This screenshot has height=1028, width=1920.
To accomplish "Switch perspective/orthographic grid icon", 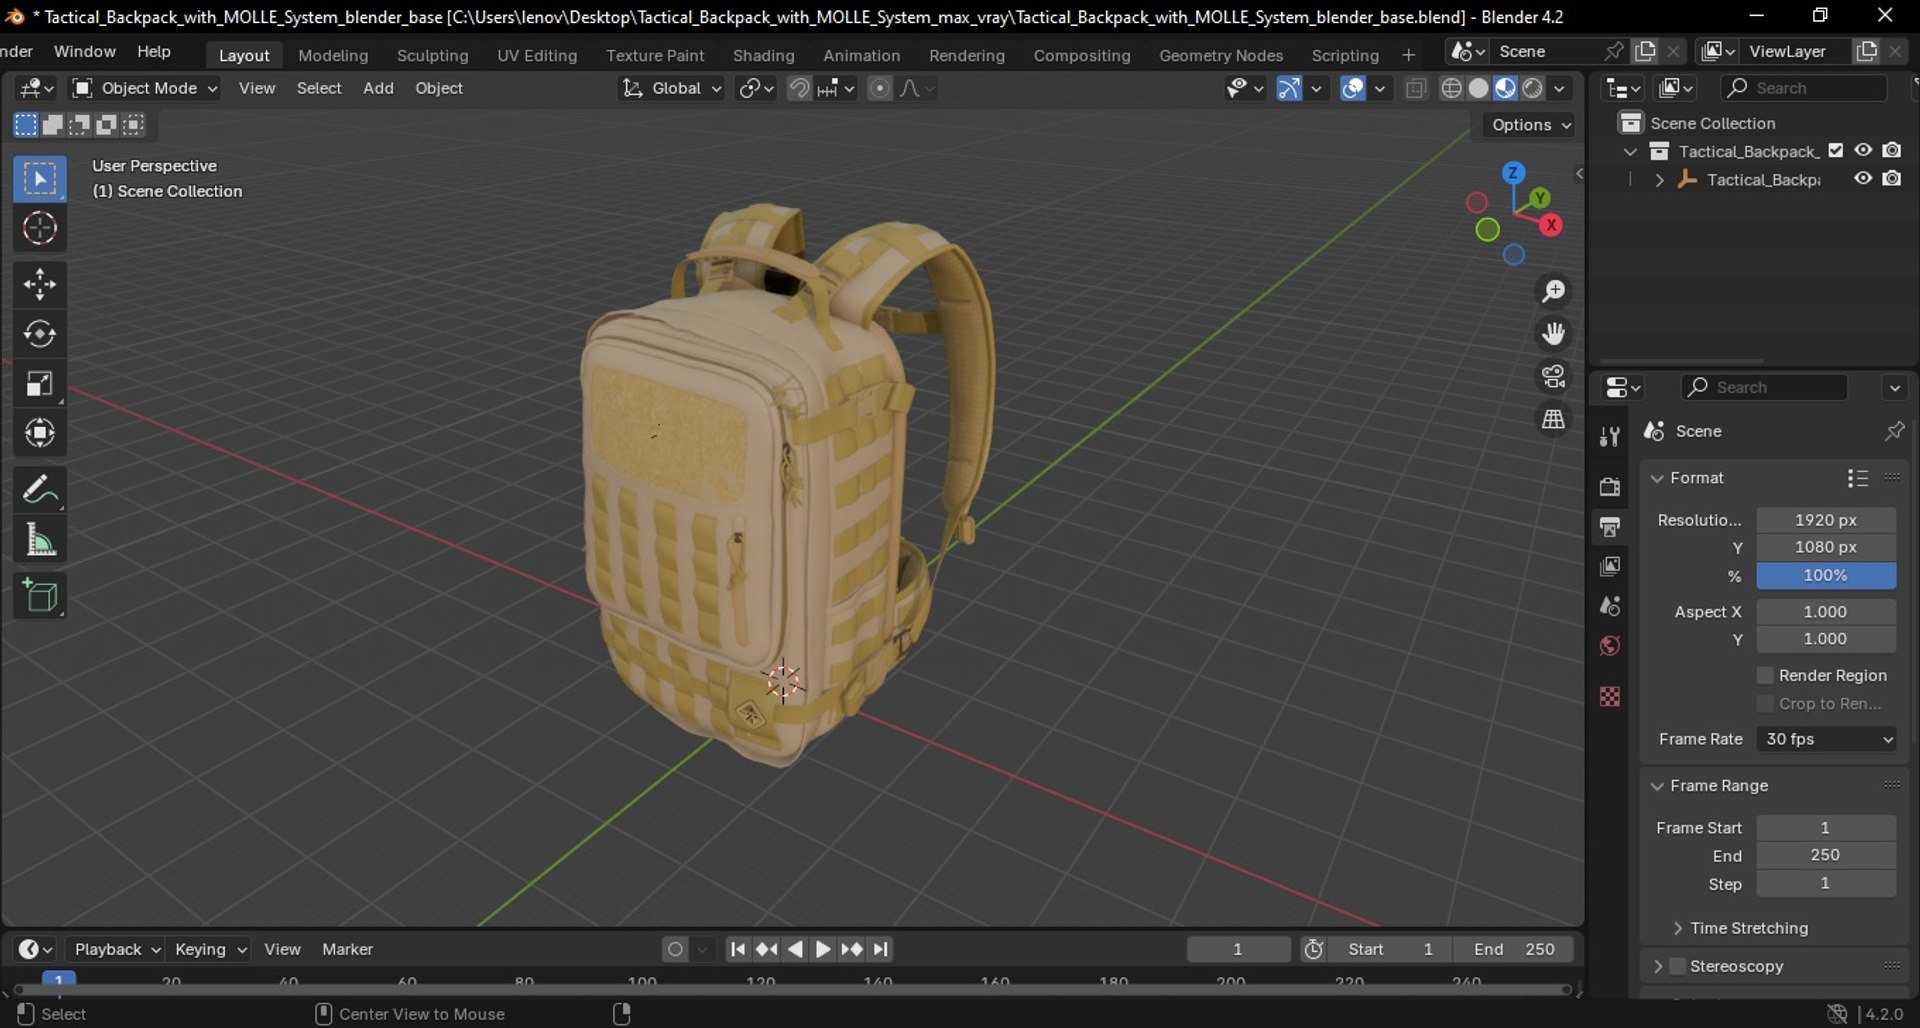I will click(x=1553, y=419).
